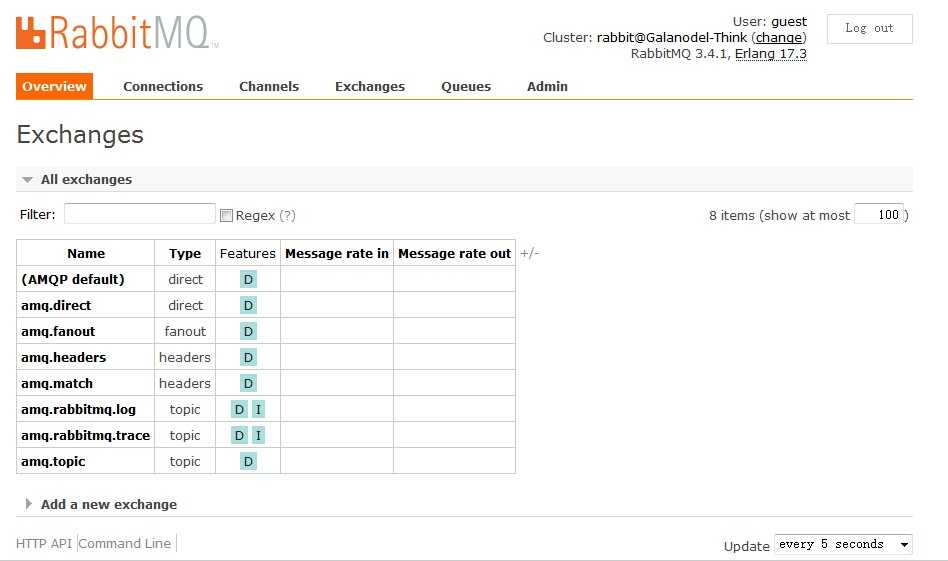The height and width of the screenshot is (561, 948).
Task: Open the amq.headers exchange
Action: coord(63,357)
